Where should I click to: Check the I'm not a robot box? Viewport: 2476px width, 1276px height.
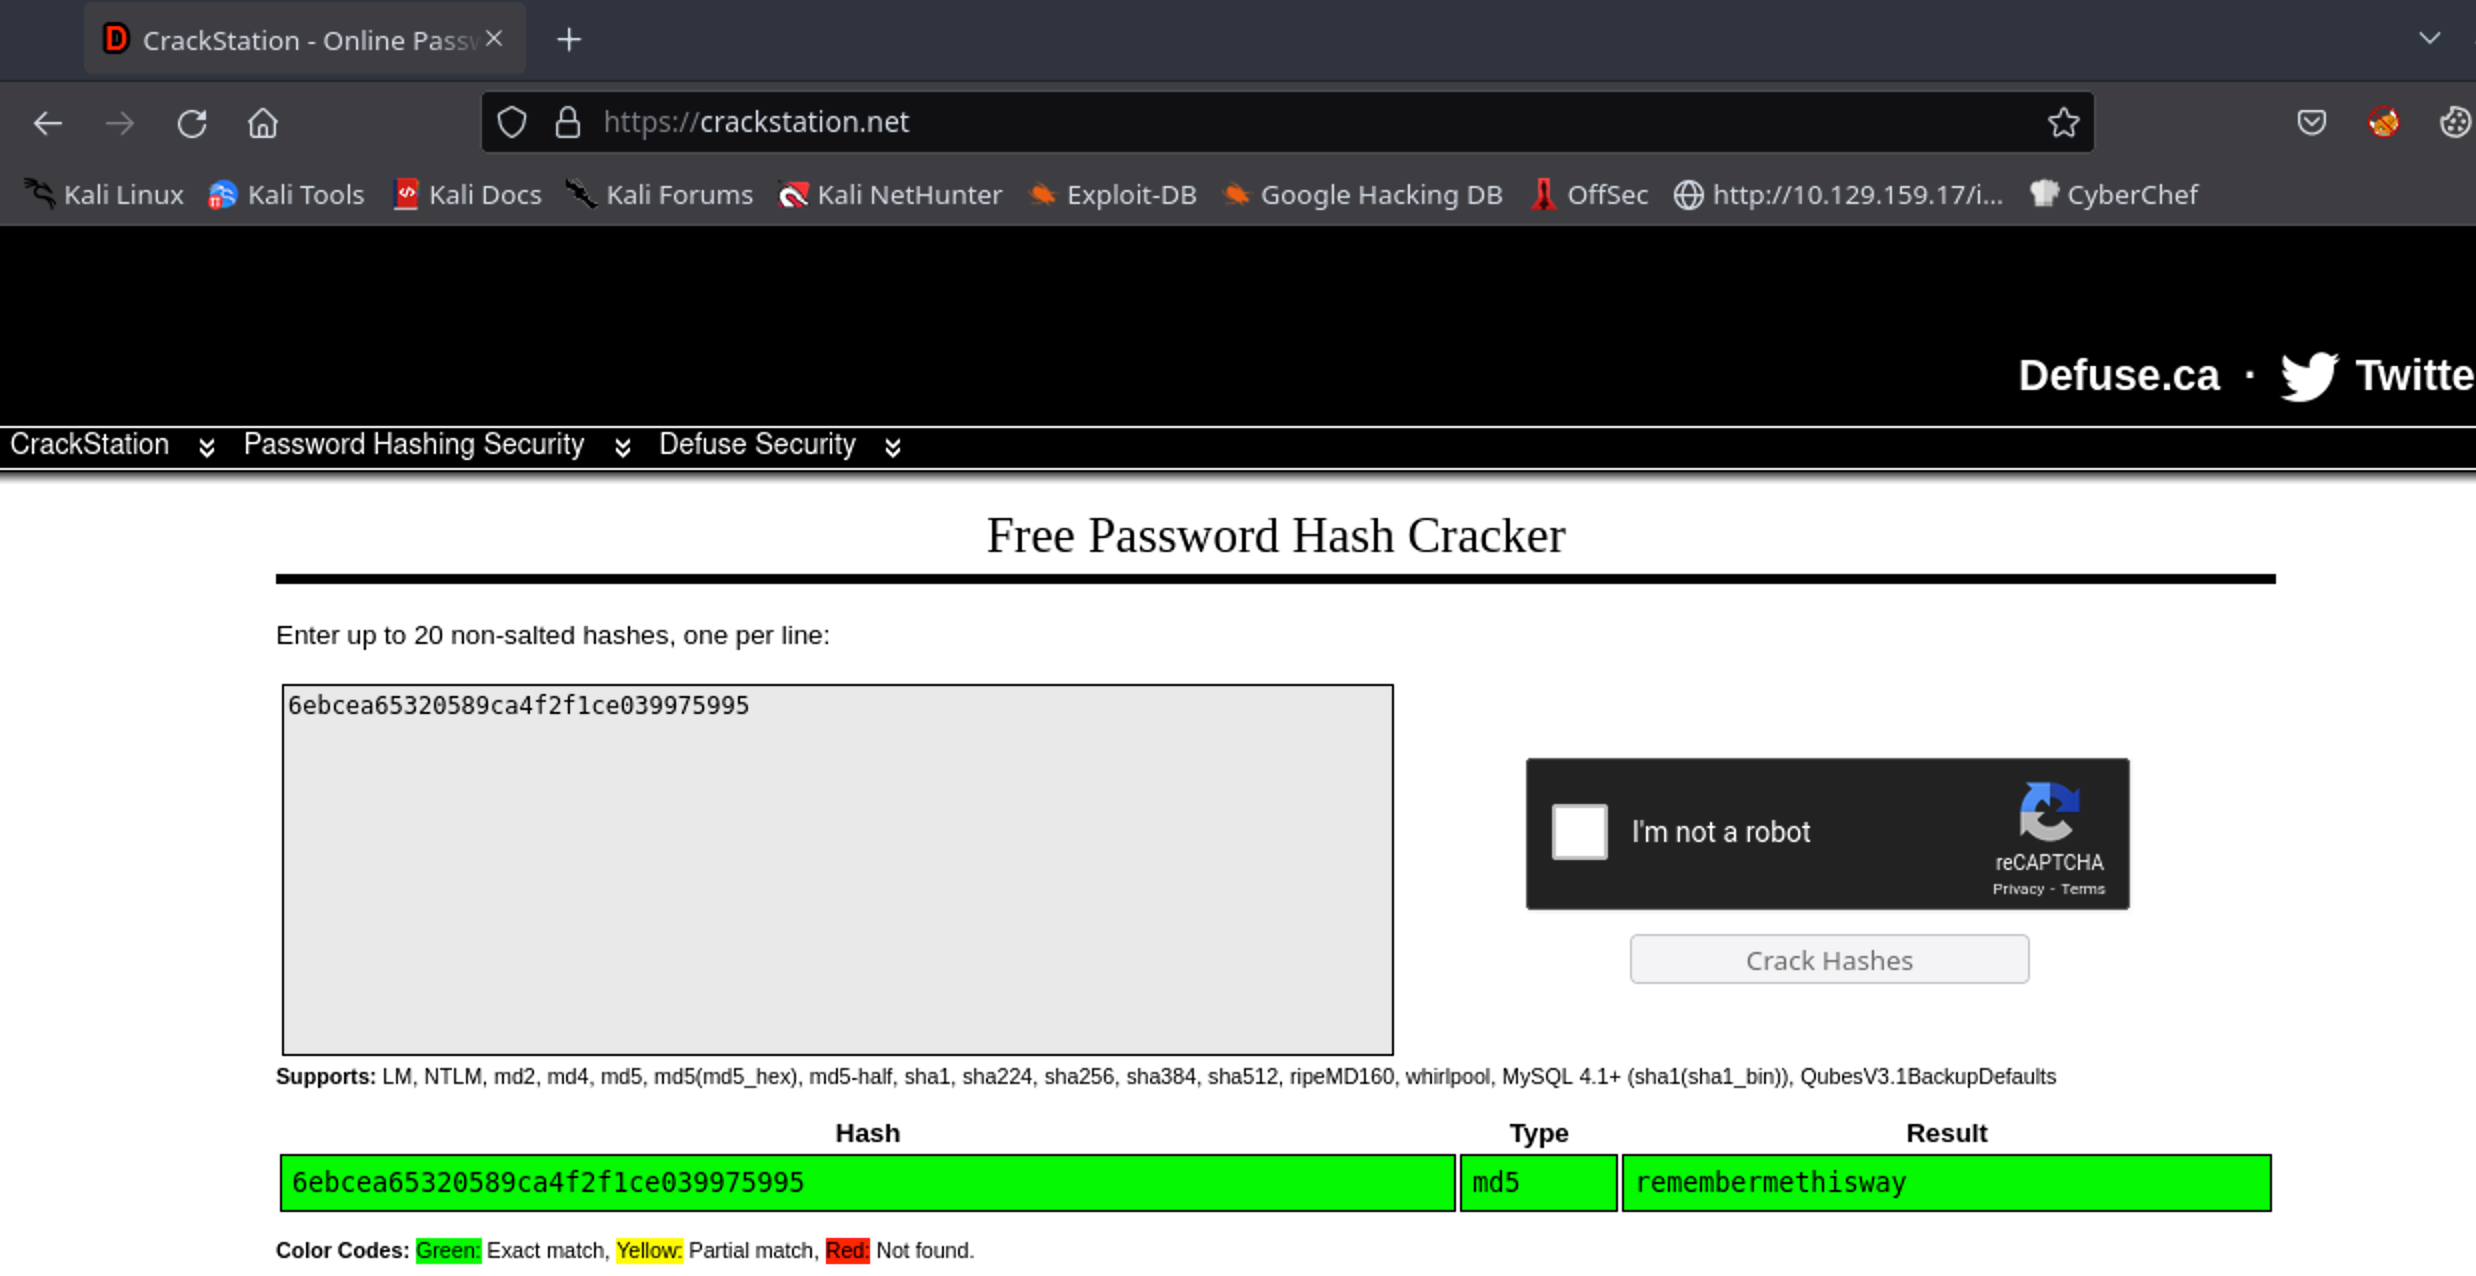click(x=1580, y=832)
